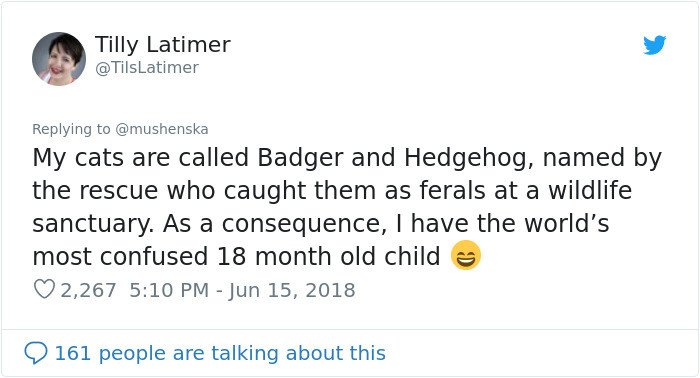Click the phrase 'As a consequence'

[x=275, y=224]
